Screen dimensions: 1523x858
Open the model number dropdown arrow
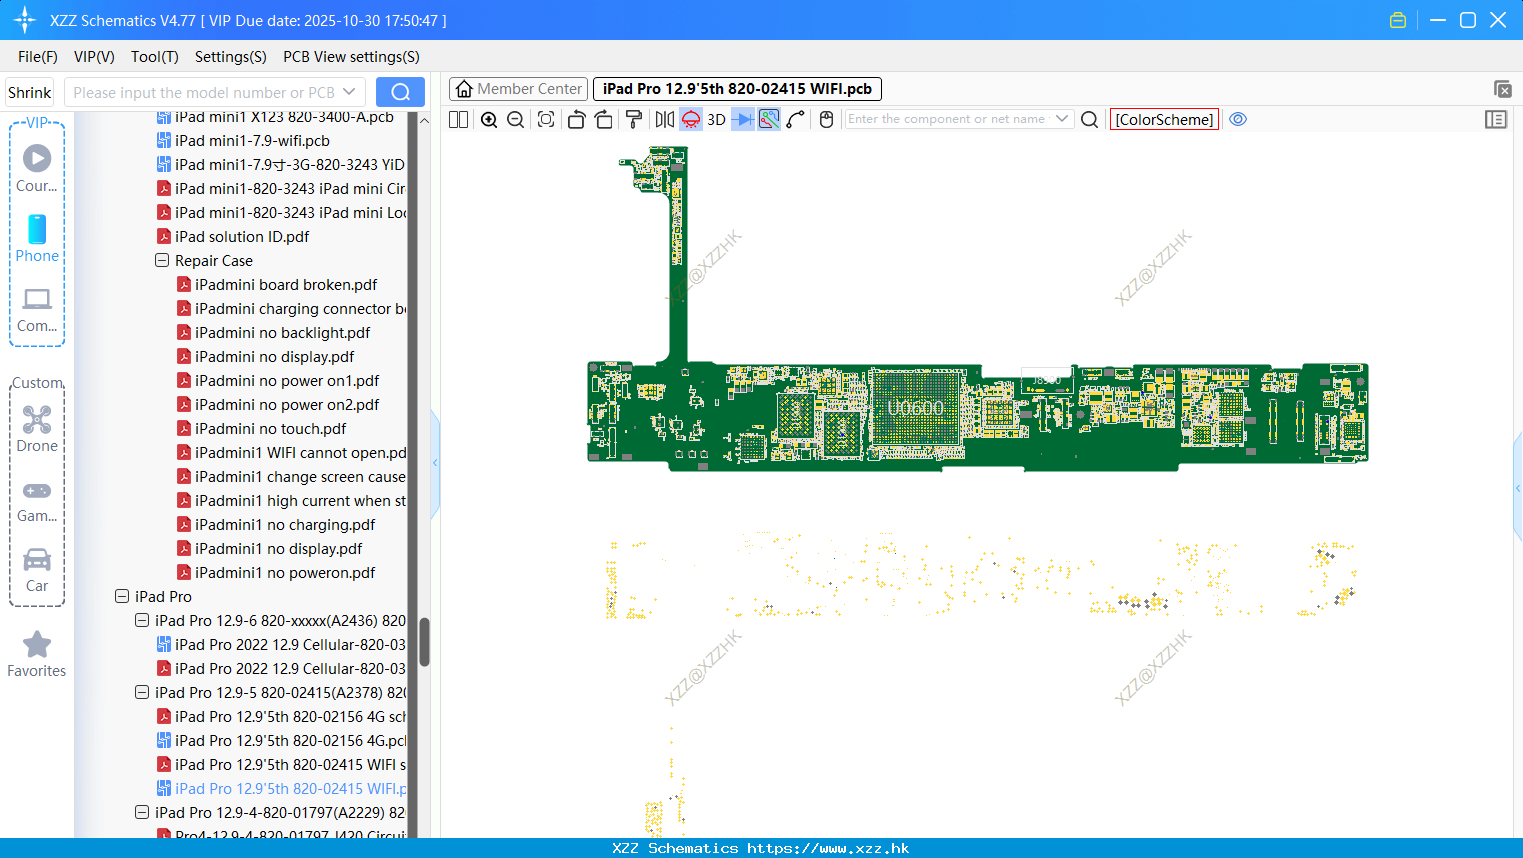pos(349,92)
